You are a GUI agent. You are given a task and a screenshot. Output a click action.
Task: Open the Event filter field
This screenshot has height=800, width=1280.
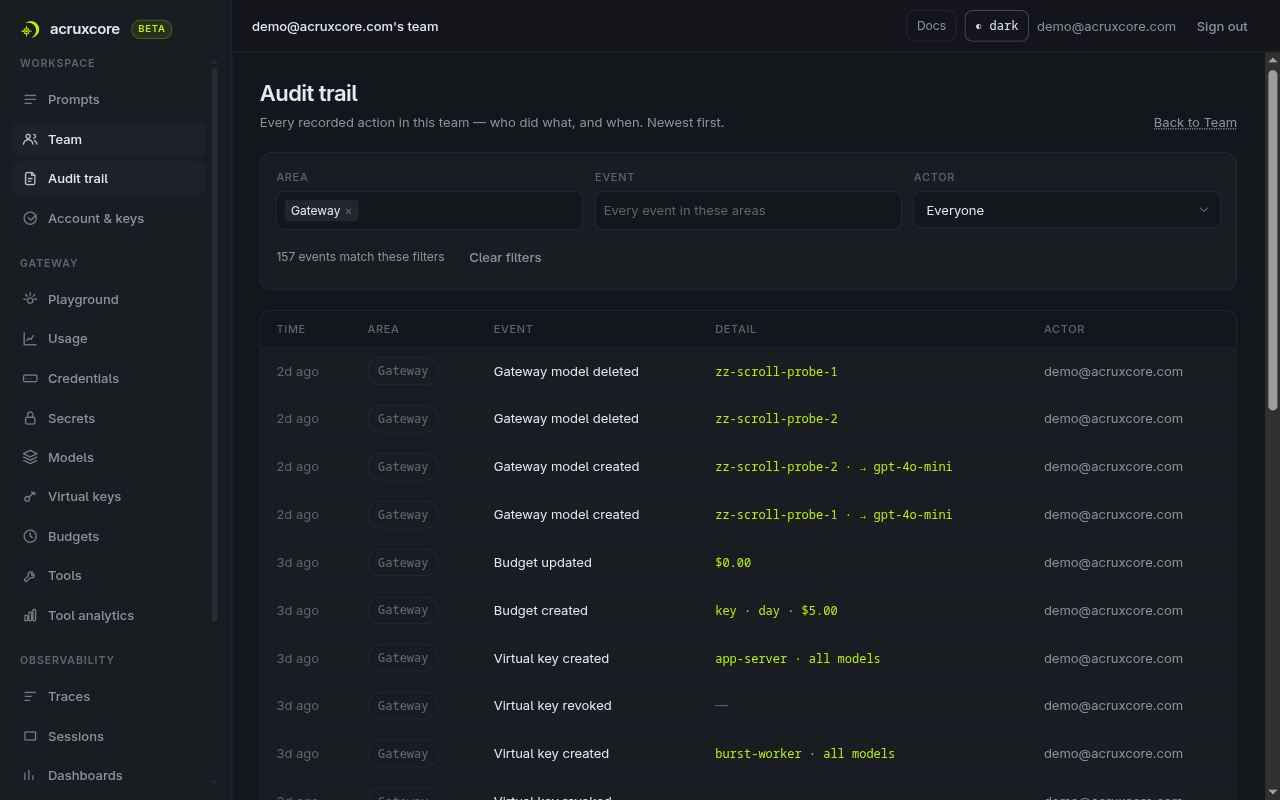tap(748, 210)
